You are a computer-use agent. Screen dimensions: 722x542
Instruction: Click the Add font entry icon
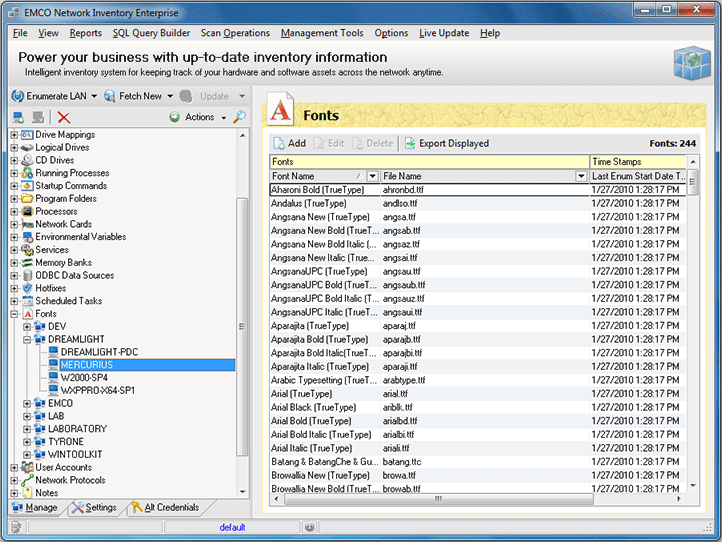pyautogui.click(x=280, y=143)
